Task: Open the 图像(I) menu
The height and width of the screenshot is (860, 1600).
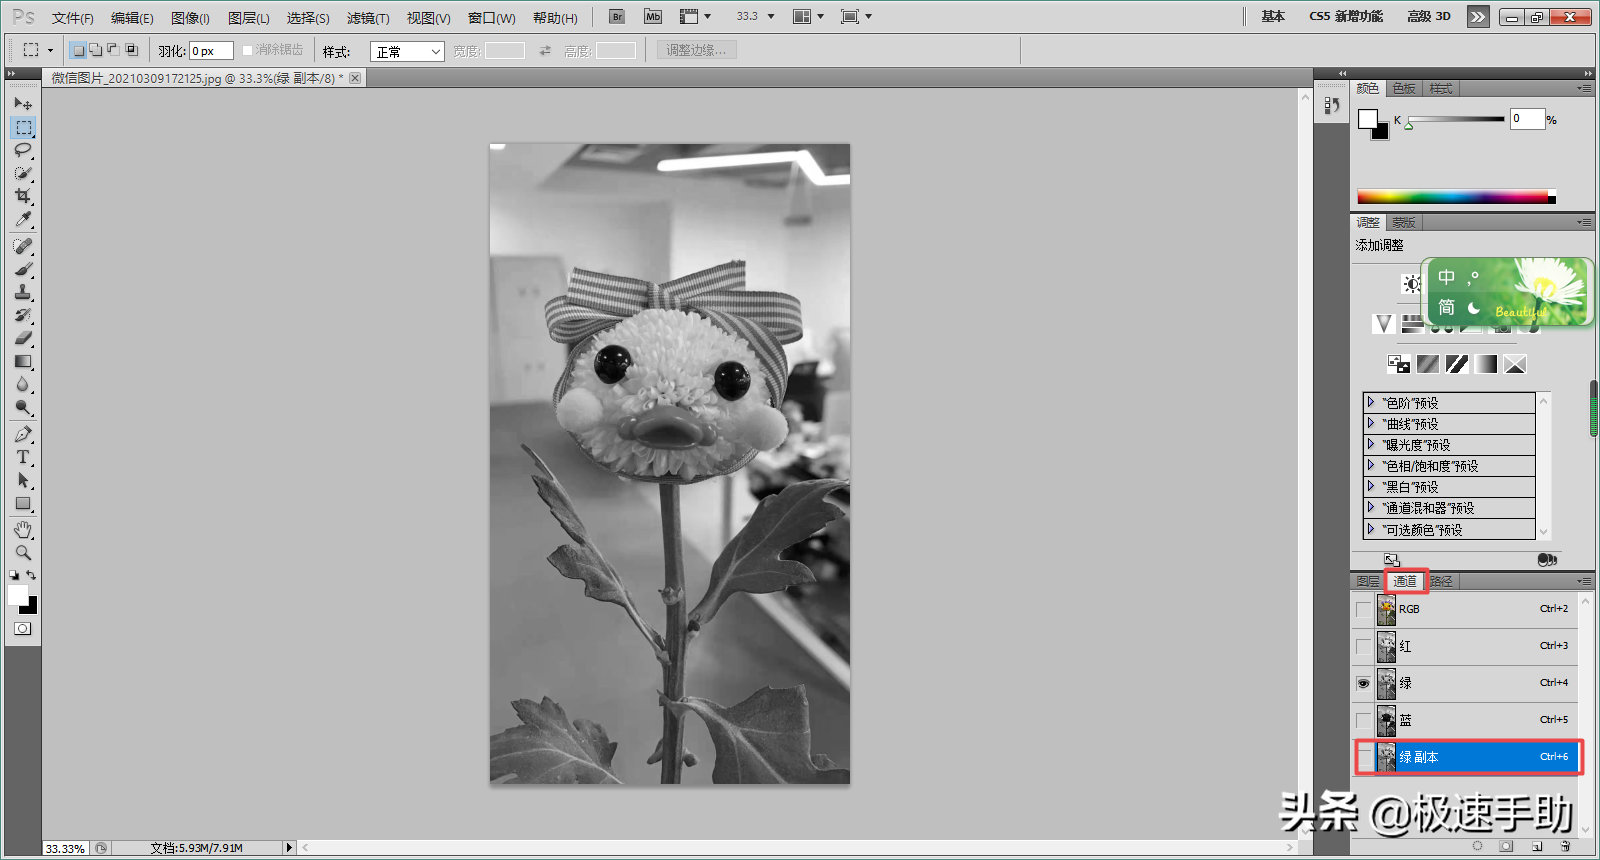Action: [190, 18]
